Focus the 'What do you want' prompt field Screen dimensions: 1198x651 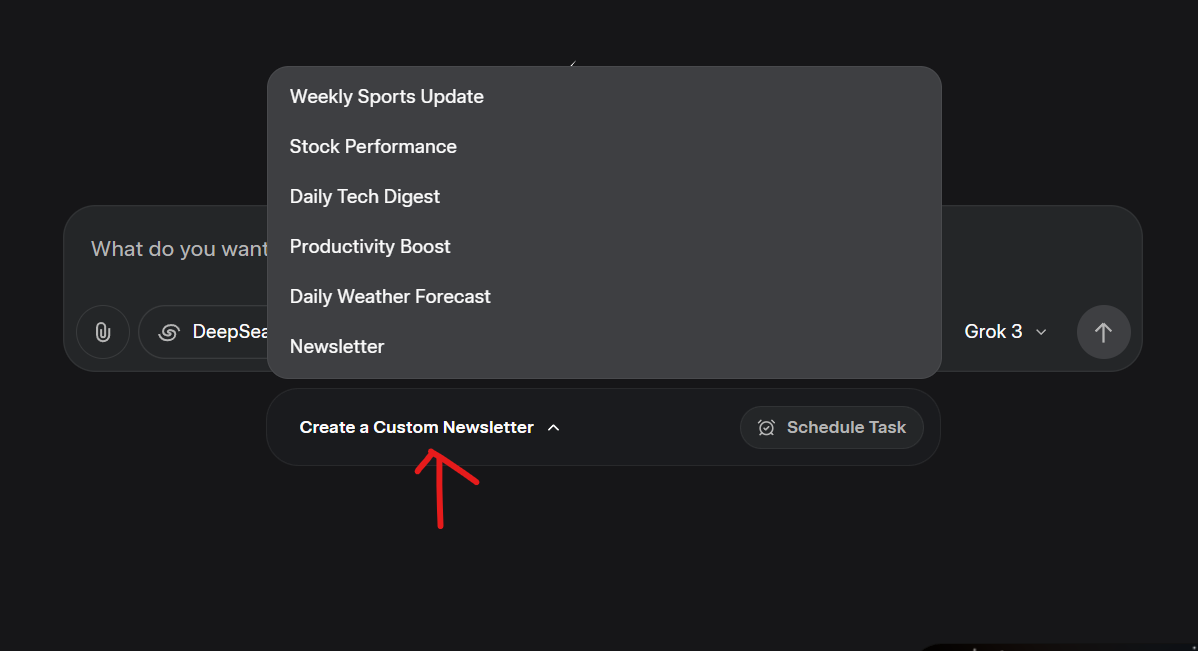(179, 249)
